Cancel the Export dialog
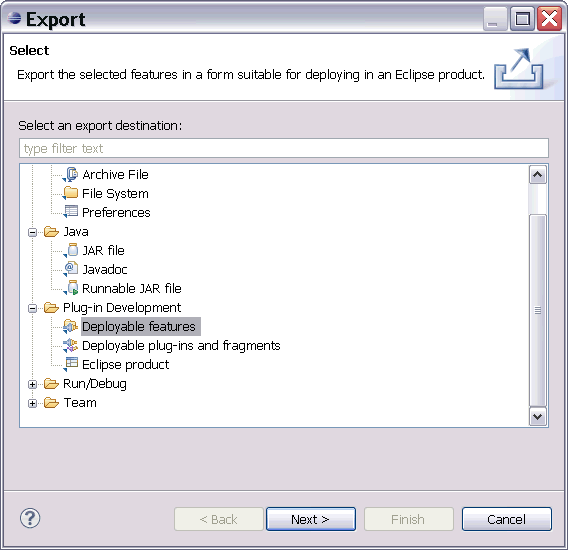The width and height of the screenshot is (568, 550). pos(506,519)
